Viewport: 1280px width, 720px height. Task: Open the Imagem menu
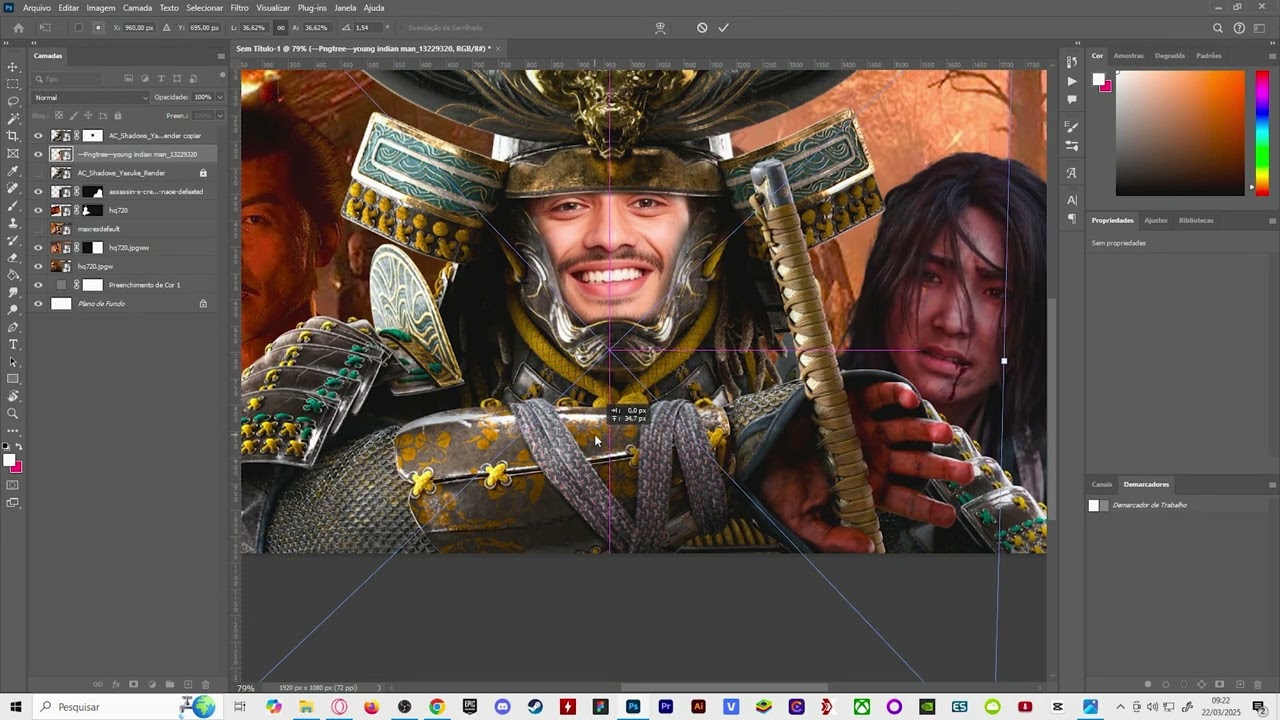(x=101, y=8)
